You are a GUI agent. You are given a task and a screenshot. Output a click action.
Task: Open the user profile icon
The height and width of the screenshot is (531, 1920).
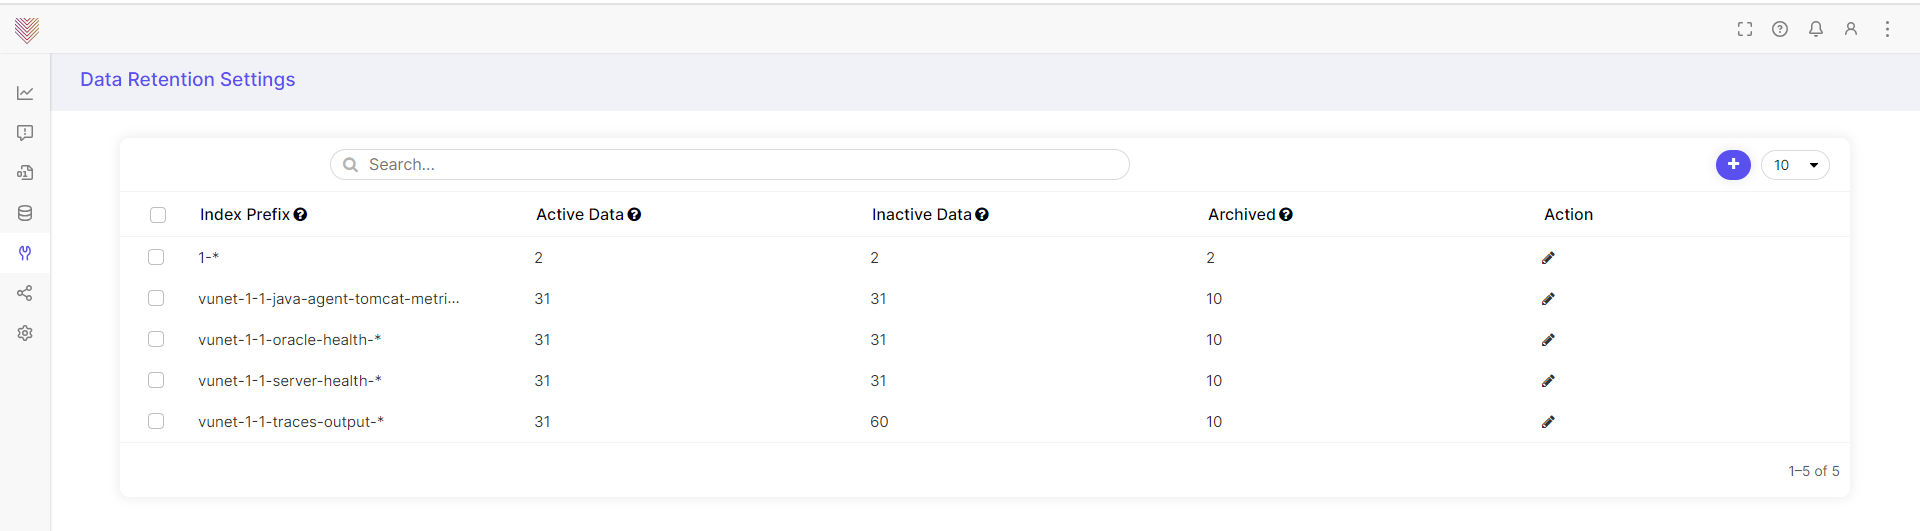(x=1851, y=29)
